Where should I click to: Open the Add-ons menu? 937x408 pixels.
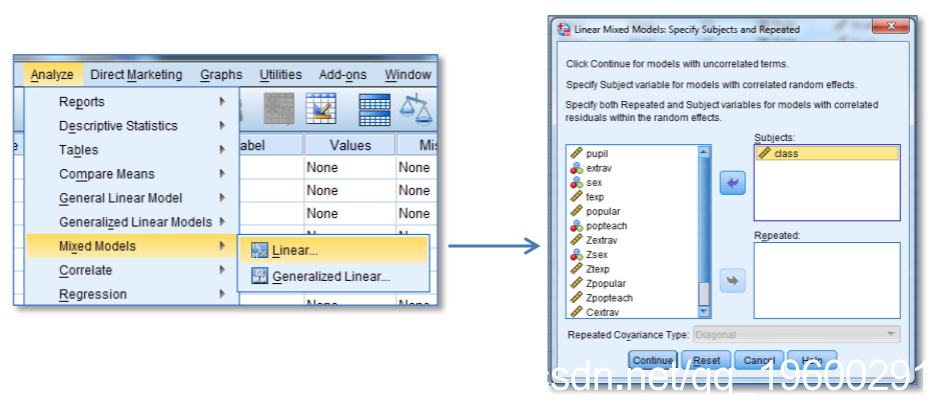342,75
